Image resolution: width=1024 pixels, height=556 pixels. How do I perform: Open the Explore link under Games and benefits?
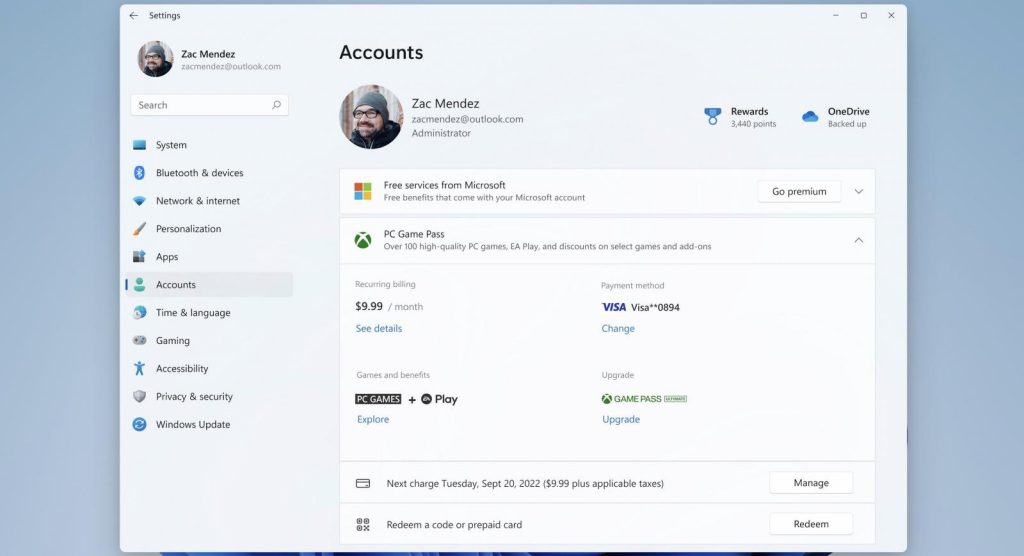373,419
